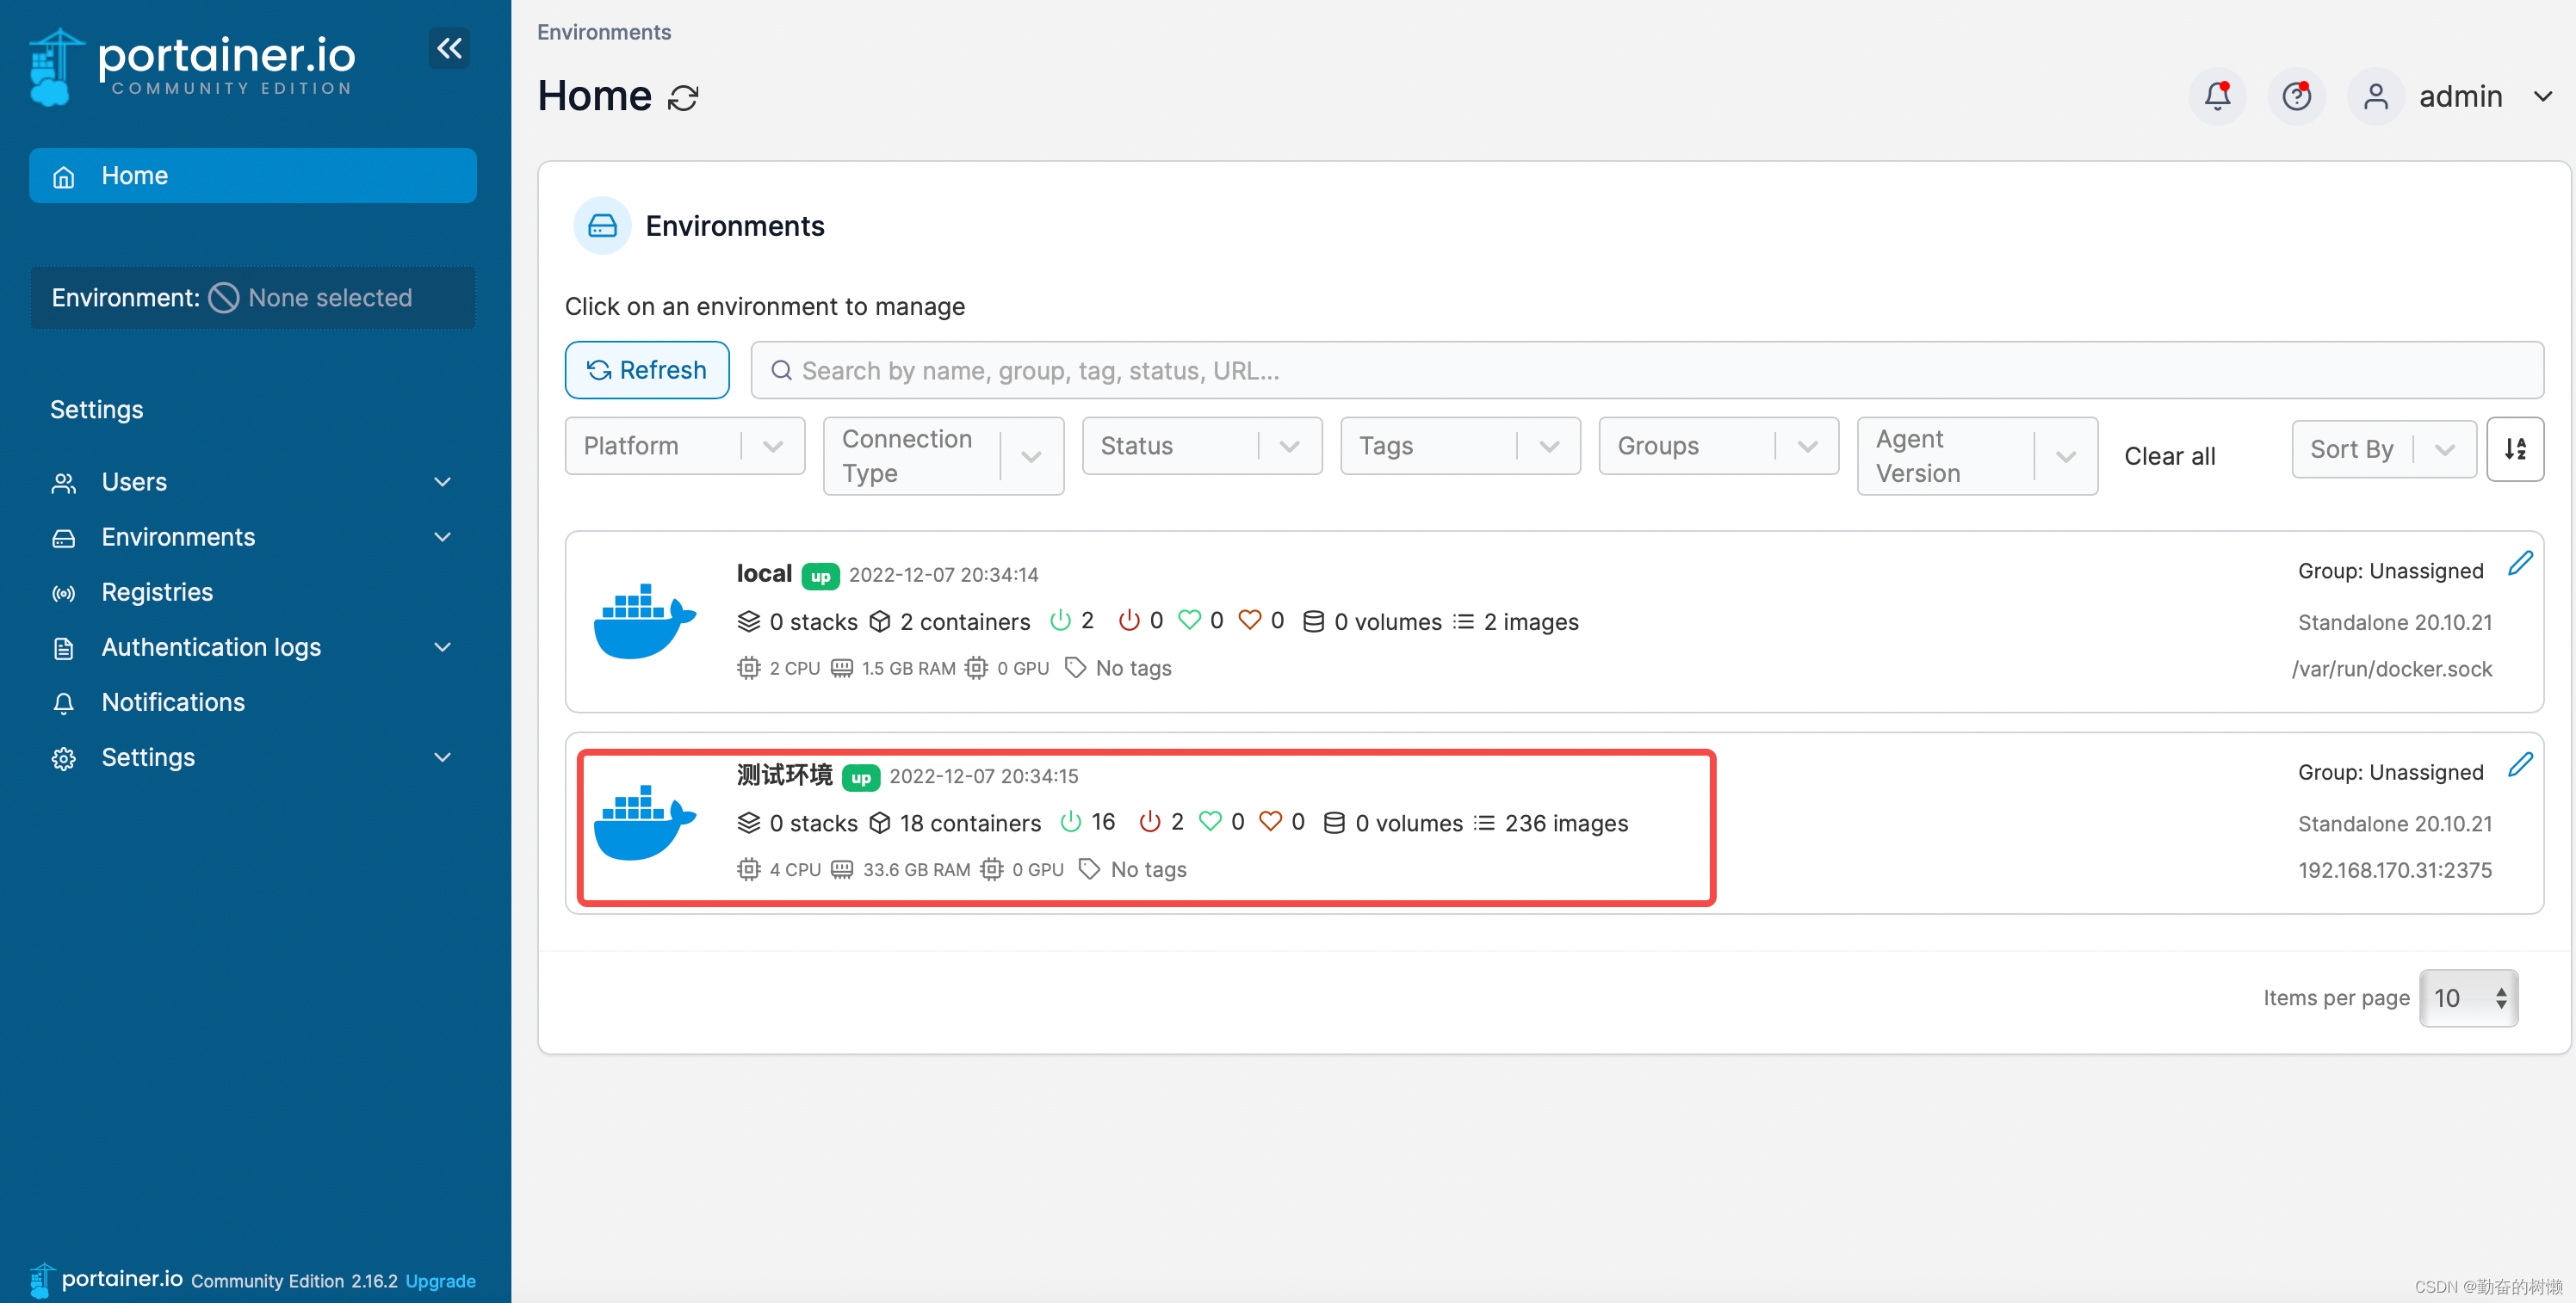Viewport: 2576px width, 1303px height.
Task: Open the help question-mark icon
Action: click(x=2296, y=96)
